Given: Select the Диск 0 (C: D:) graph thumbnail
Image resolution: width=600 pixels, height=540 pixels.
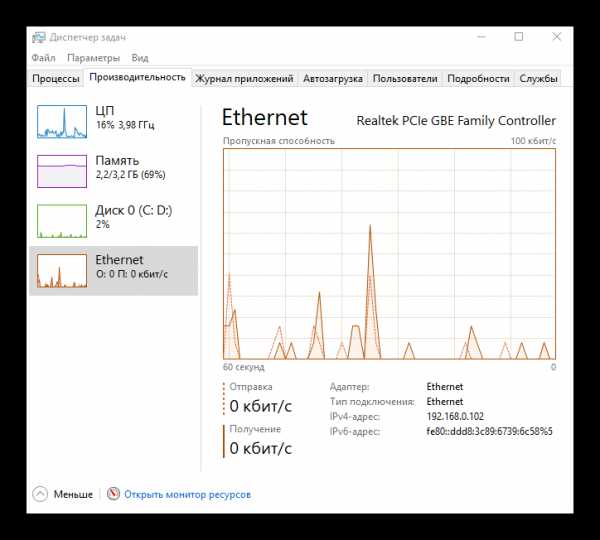Looking at the screenshot, I should pos(62,221).
